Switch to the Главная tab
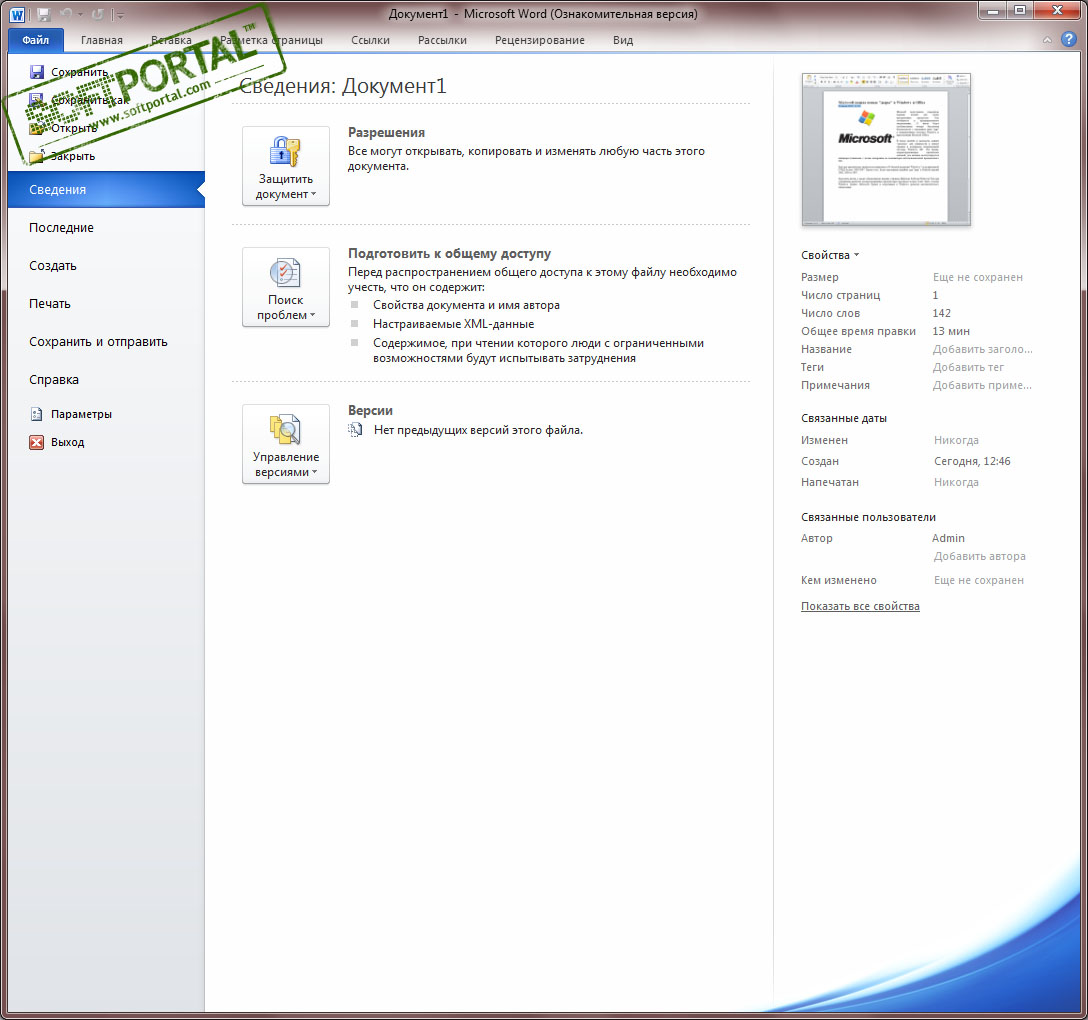The width and height of the screenshot is (1088, 1020). (101, 40)
